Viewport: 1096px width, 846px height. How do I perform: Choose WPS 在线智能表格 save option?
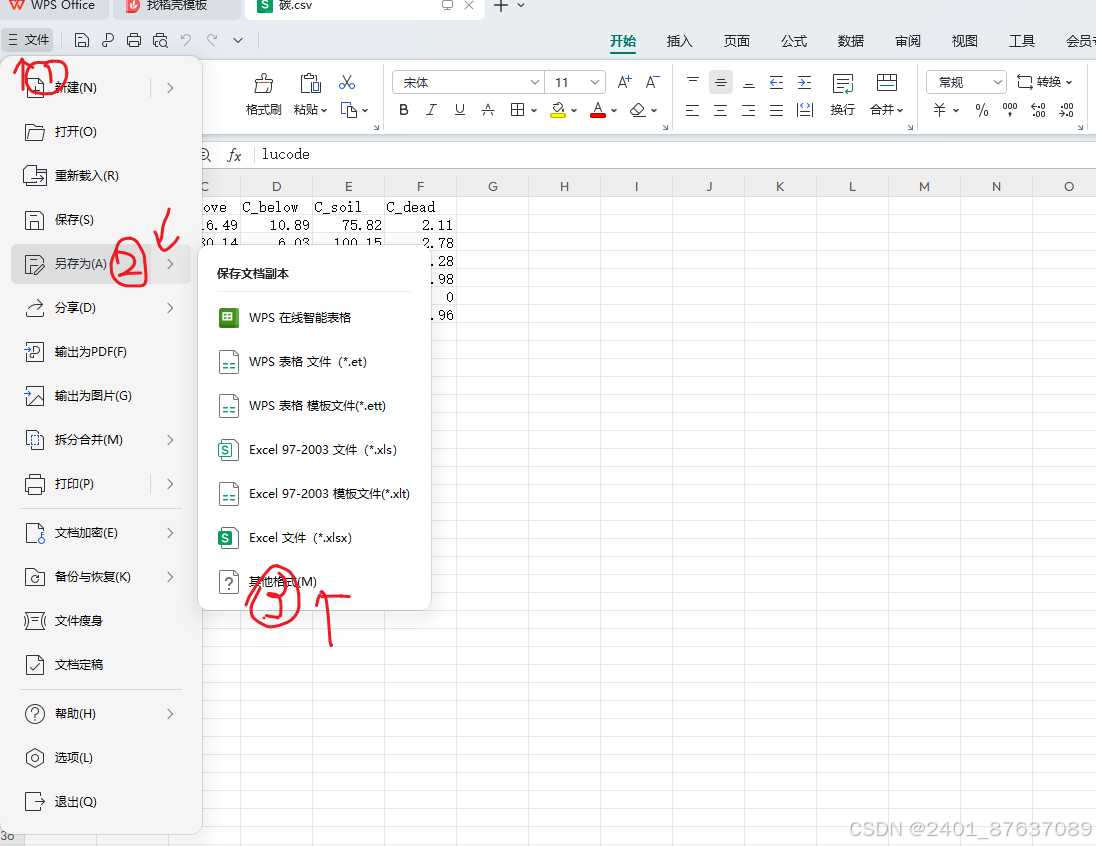tap(315, 317)
